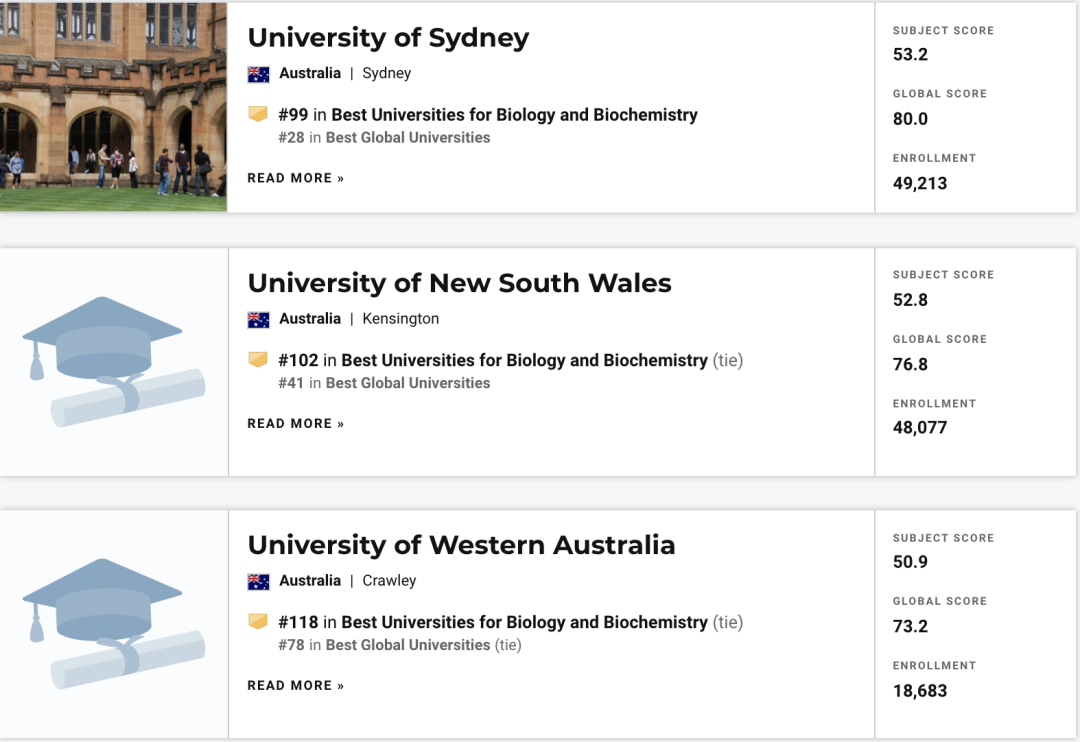Open Best Global Universities link at #28
Screen dimensions: 1080x742
pyautogui.click(x=408, y=137)
